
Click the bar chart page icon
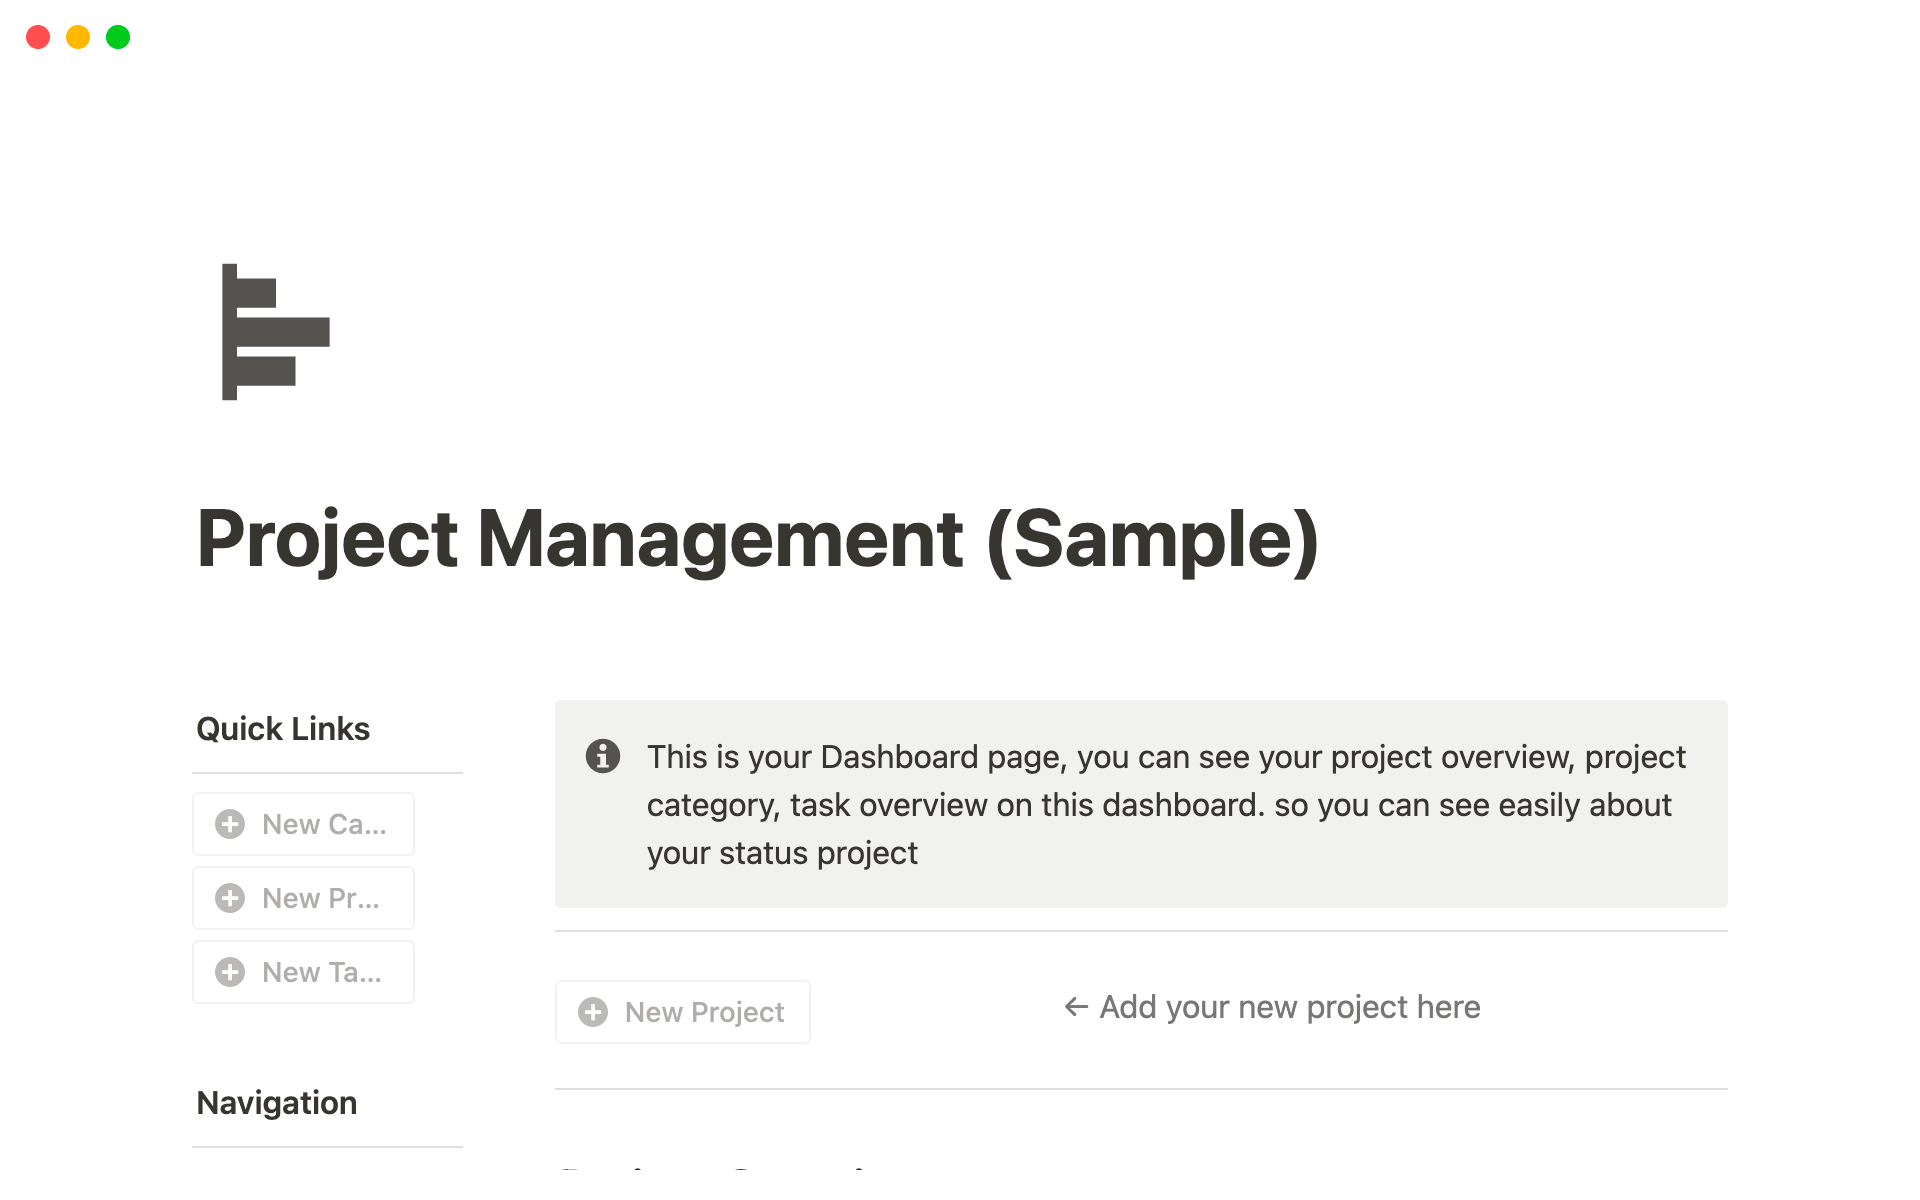click(275, 332)
